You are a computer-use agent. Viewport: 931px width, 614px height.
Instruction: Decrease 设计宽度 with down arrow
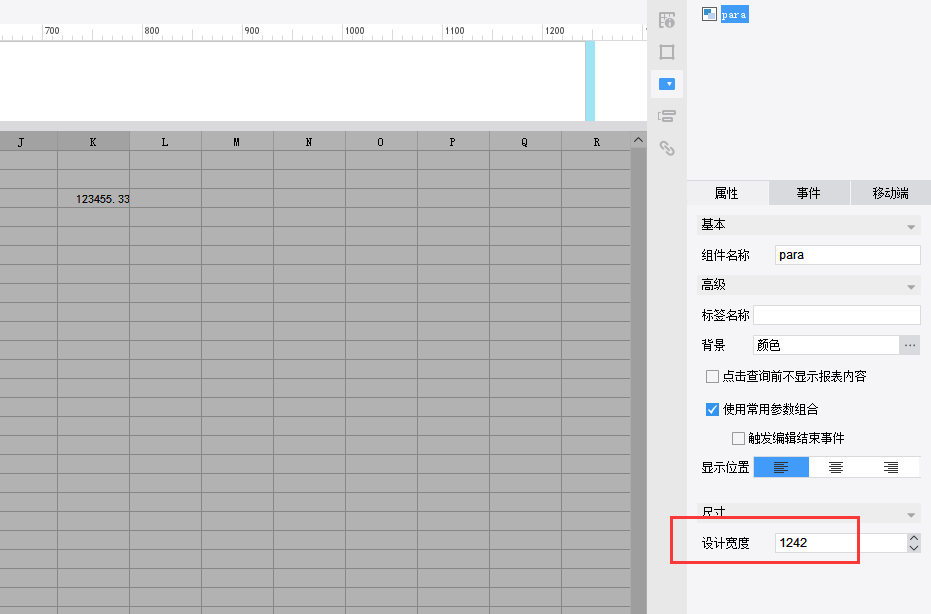914,548
